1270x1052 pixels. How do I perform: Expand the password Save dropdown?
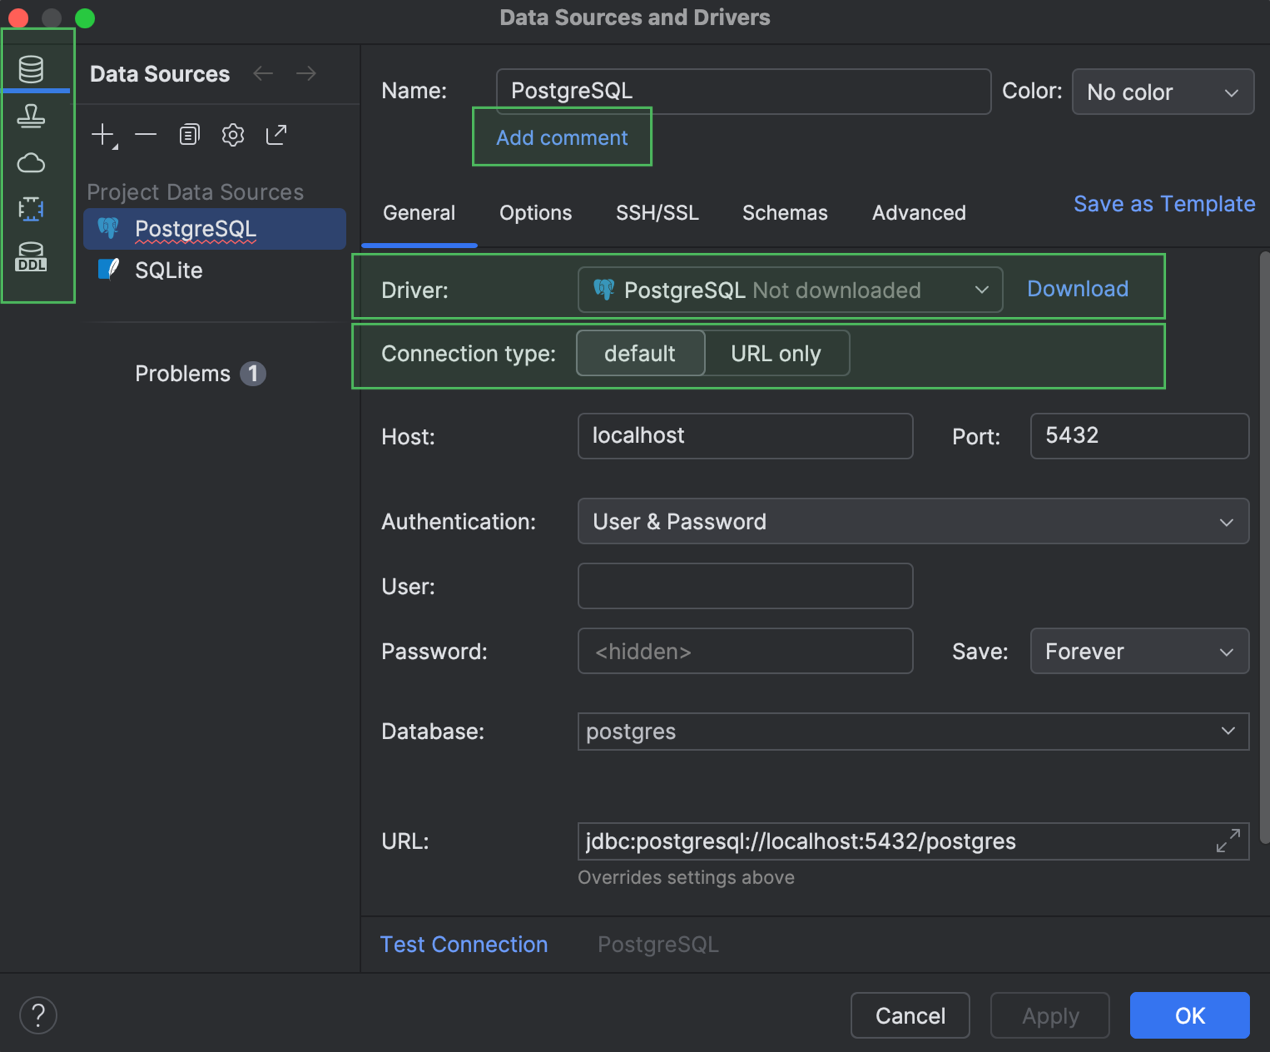(1139, 652)
